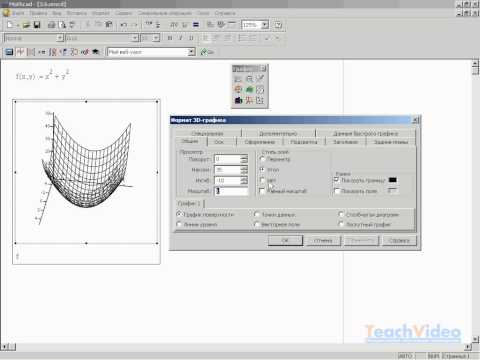Click the black border color swatch

393,180
